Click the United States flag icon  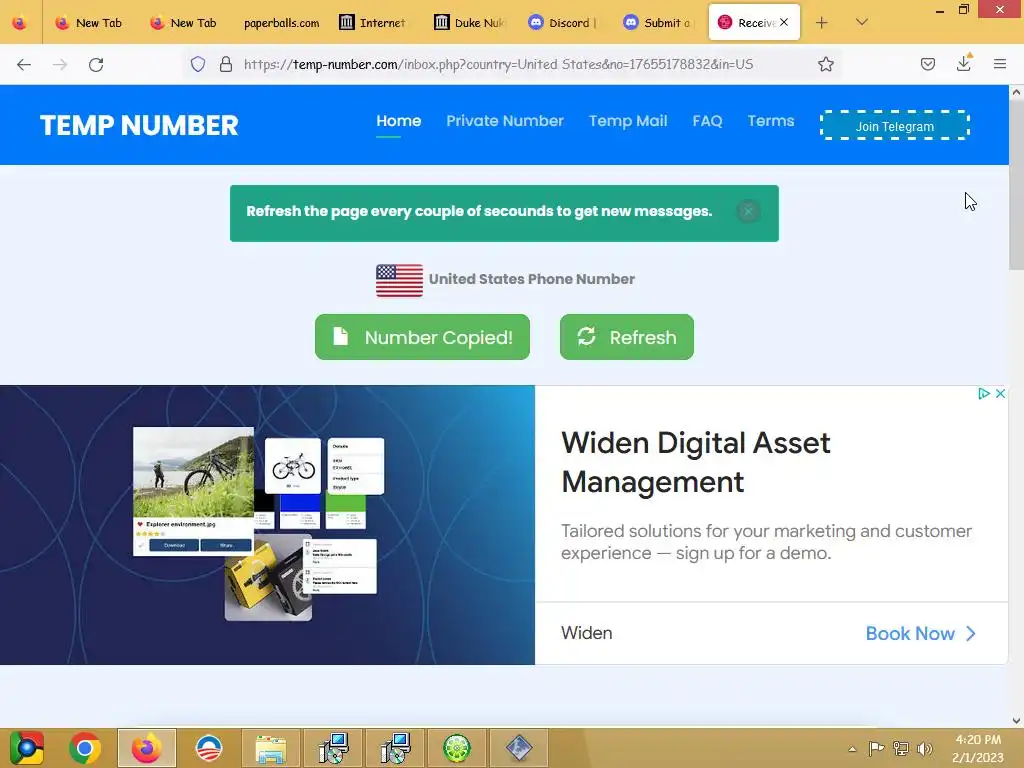(399, 280)
